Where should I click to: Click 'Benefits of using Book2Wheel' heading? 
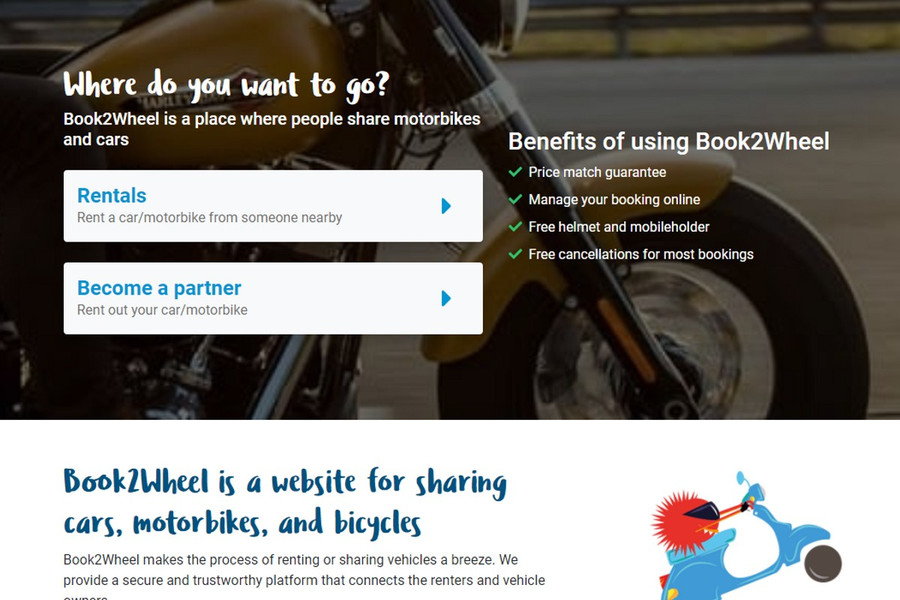point(669,141)
